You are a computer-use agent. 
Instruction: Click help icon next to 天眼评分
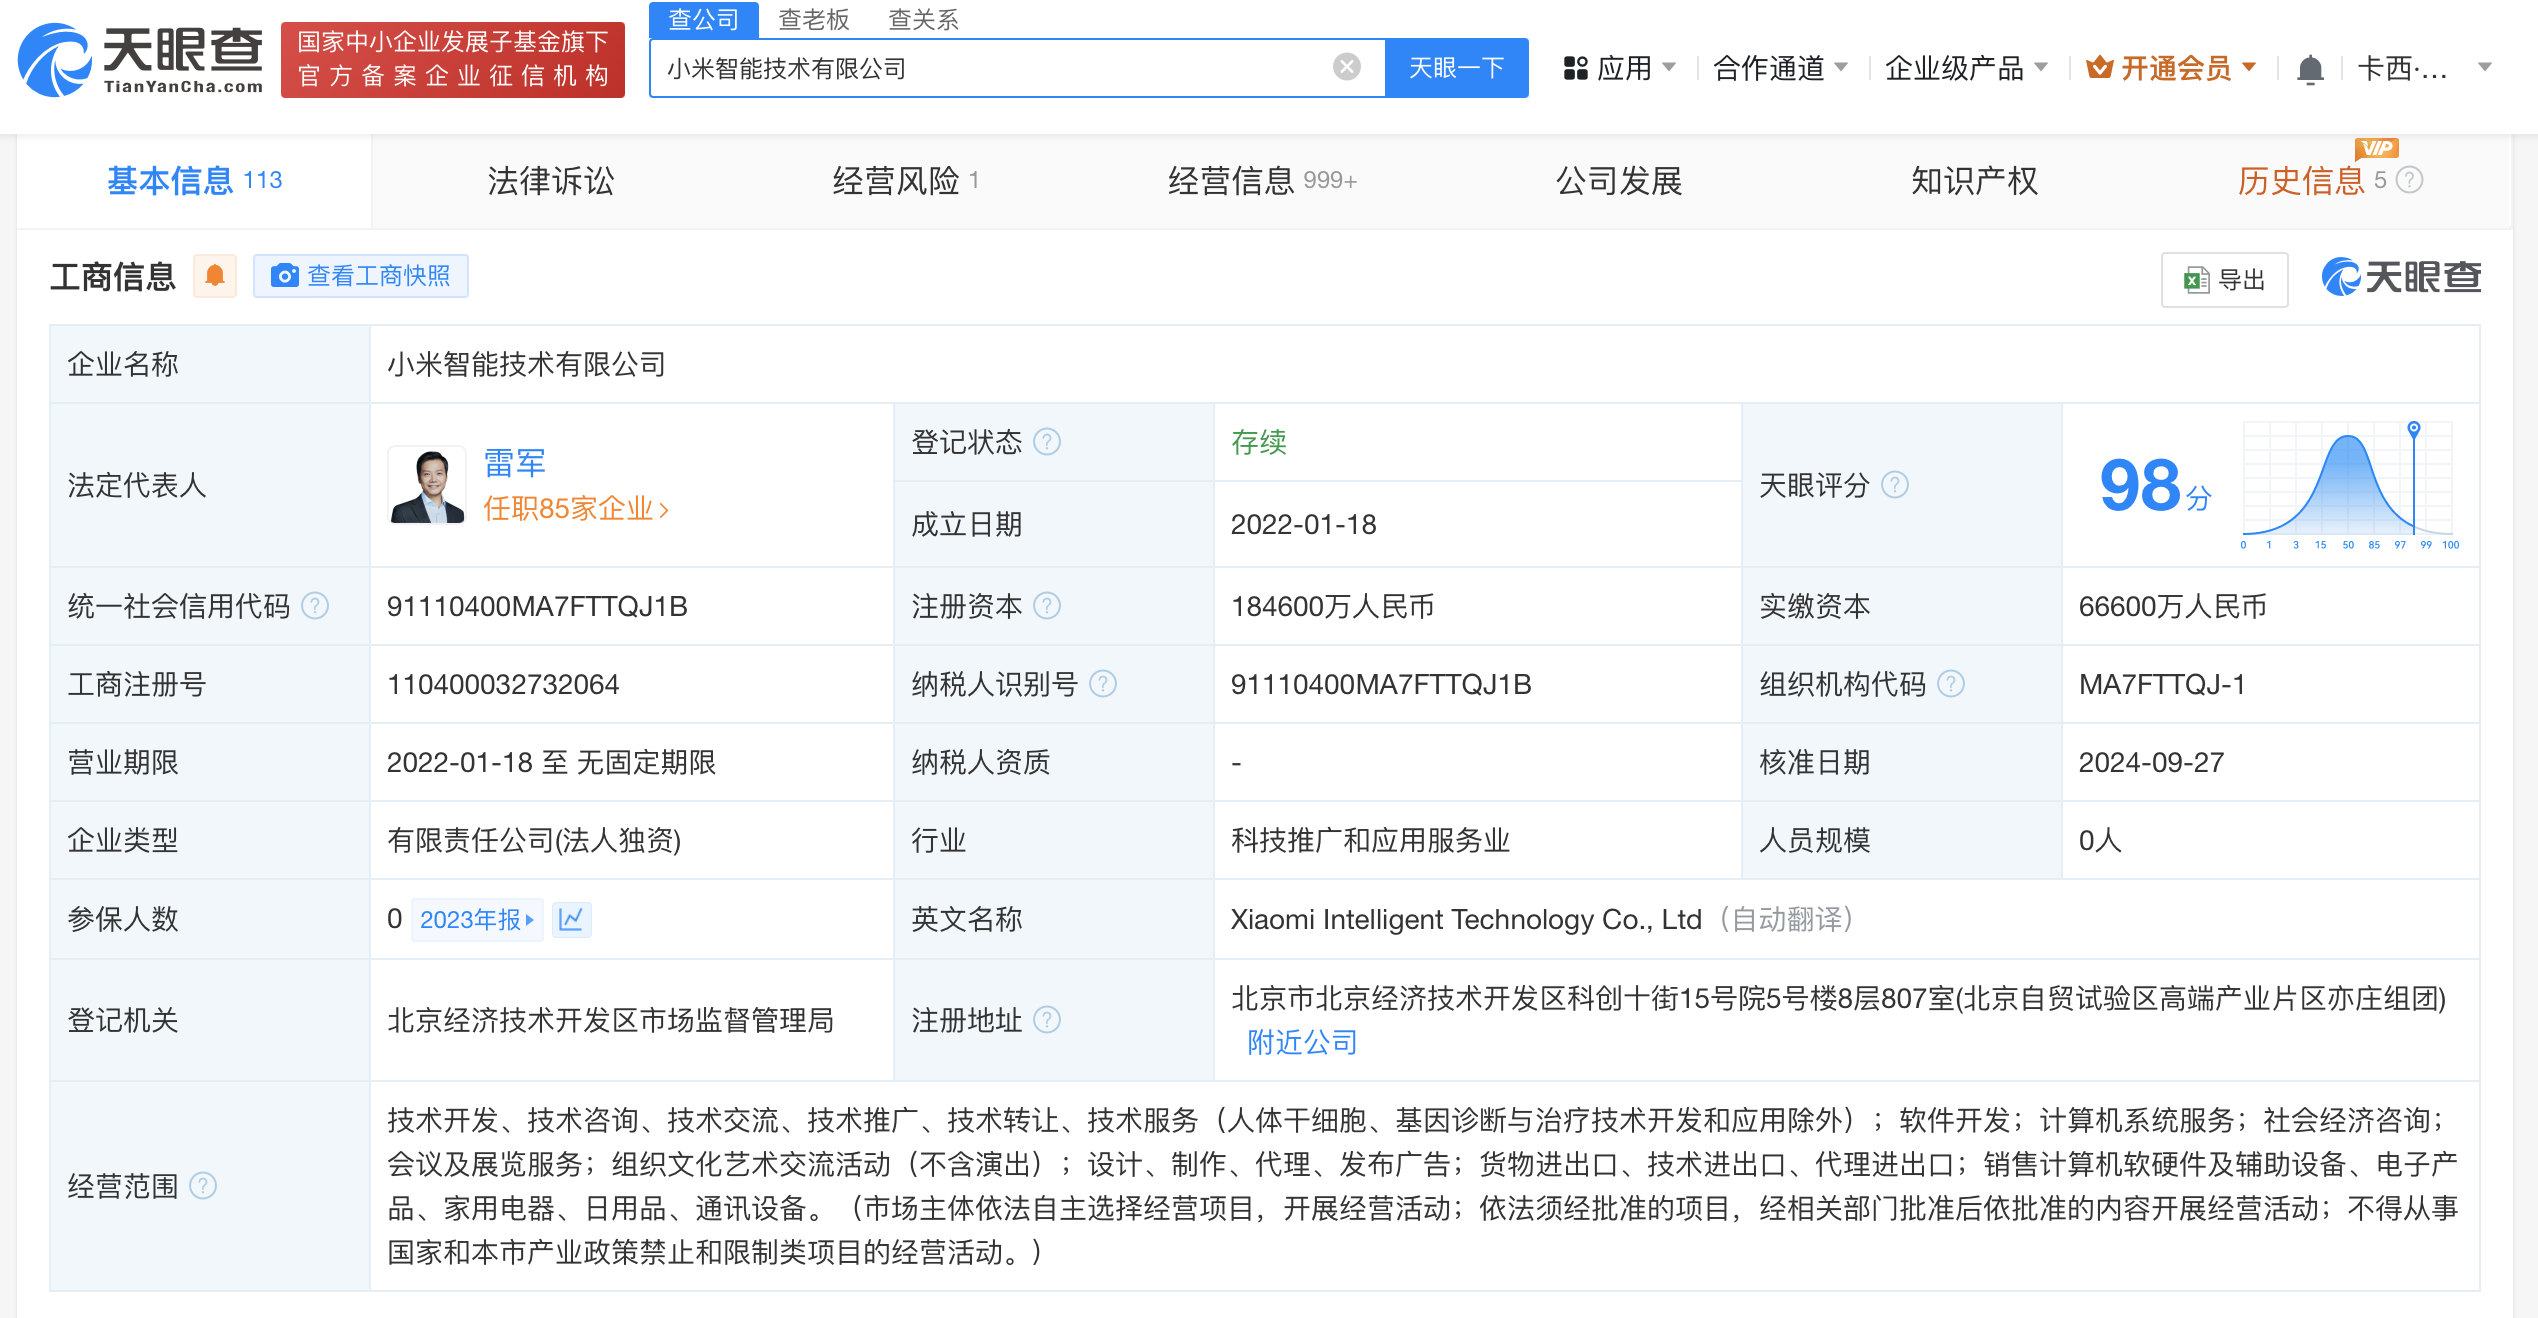[1895, 485]
